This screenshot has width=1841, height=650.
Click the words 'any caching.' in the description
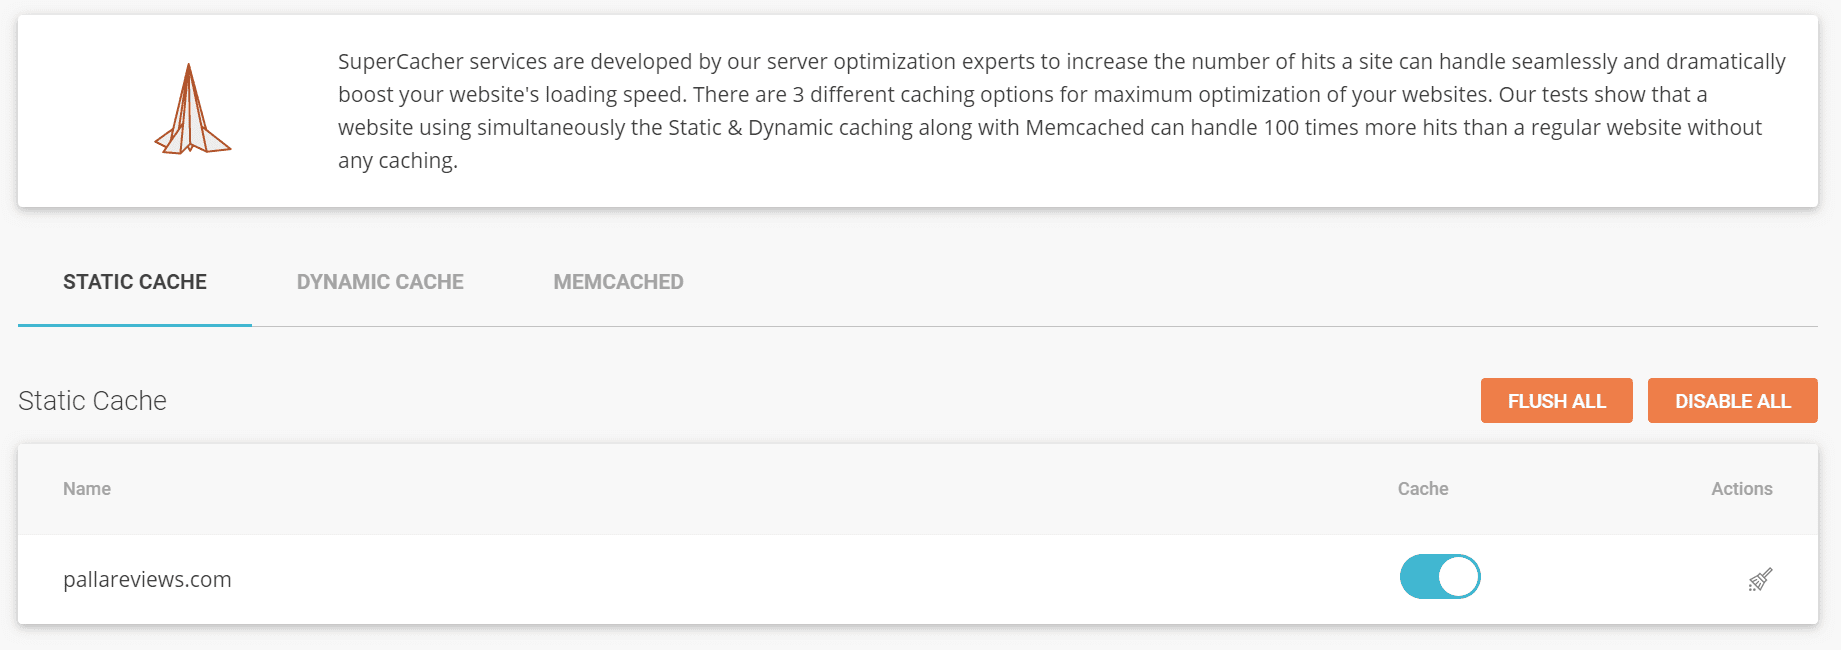click(398, 161)
